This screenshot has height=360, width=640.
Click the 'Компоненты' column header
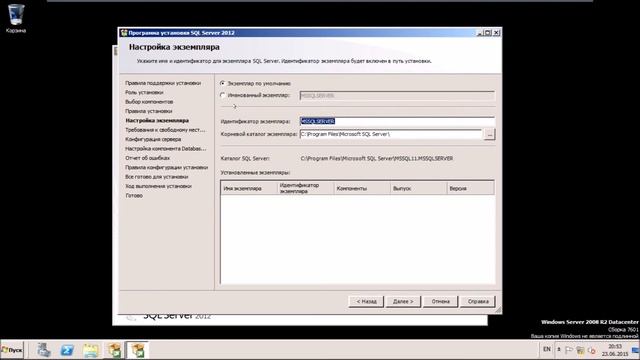pos(362,188)
